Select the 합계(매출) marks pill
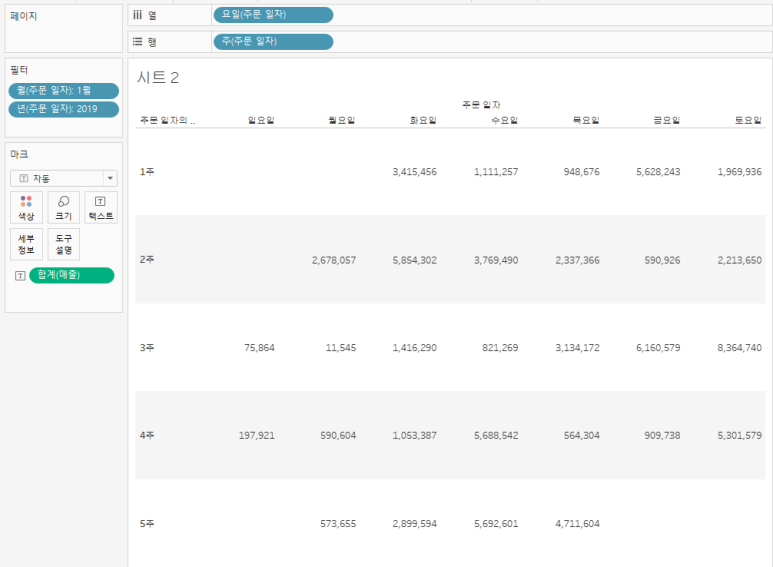 point(71,275)
